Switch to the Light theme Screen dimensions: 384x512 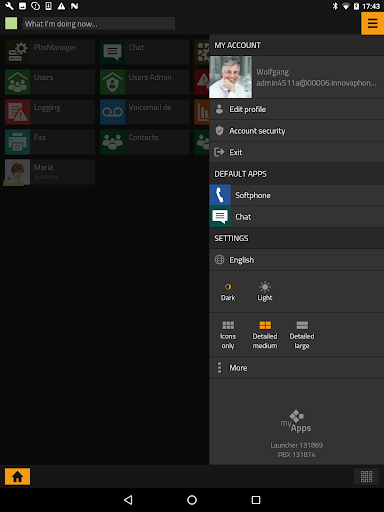(265, 292)
